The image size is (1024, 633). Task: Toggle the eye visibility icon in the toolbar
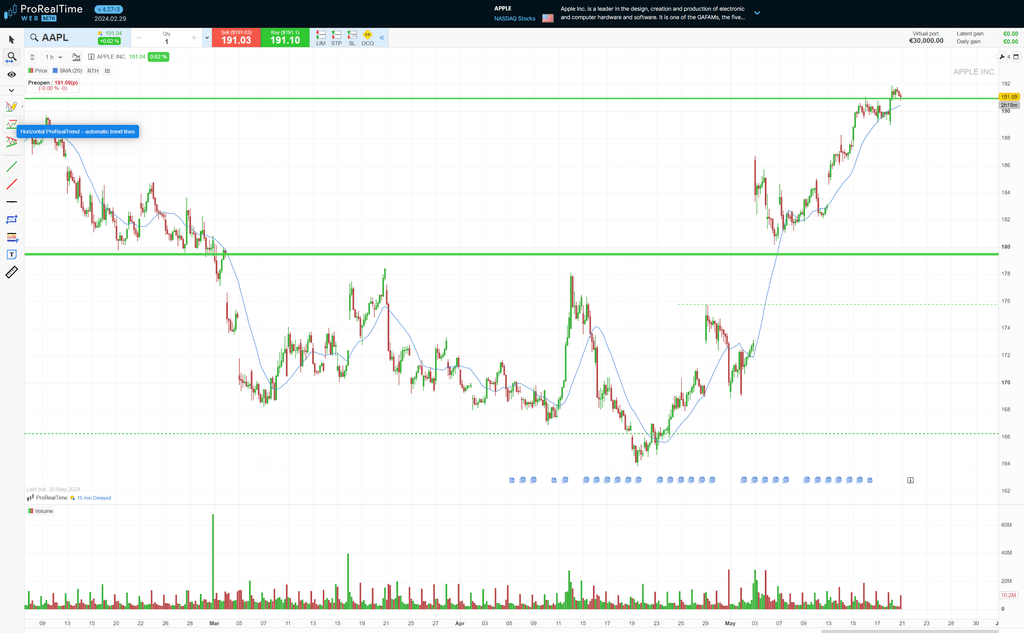click(11, 74)
